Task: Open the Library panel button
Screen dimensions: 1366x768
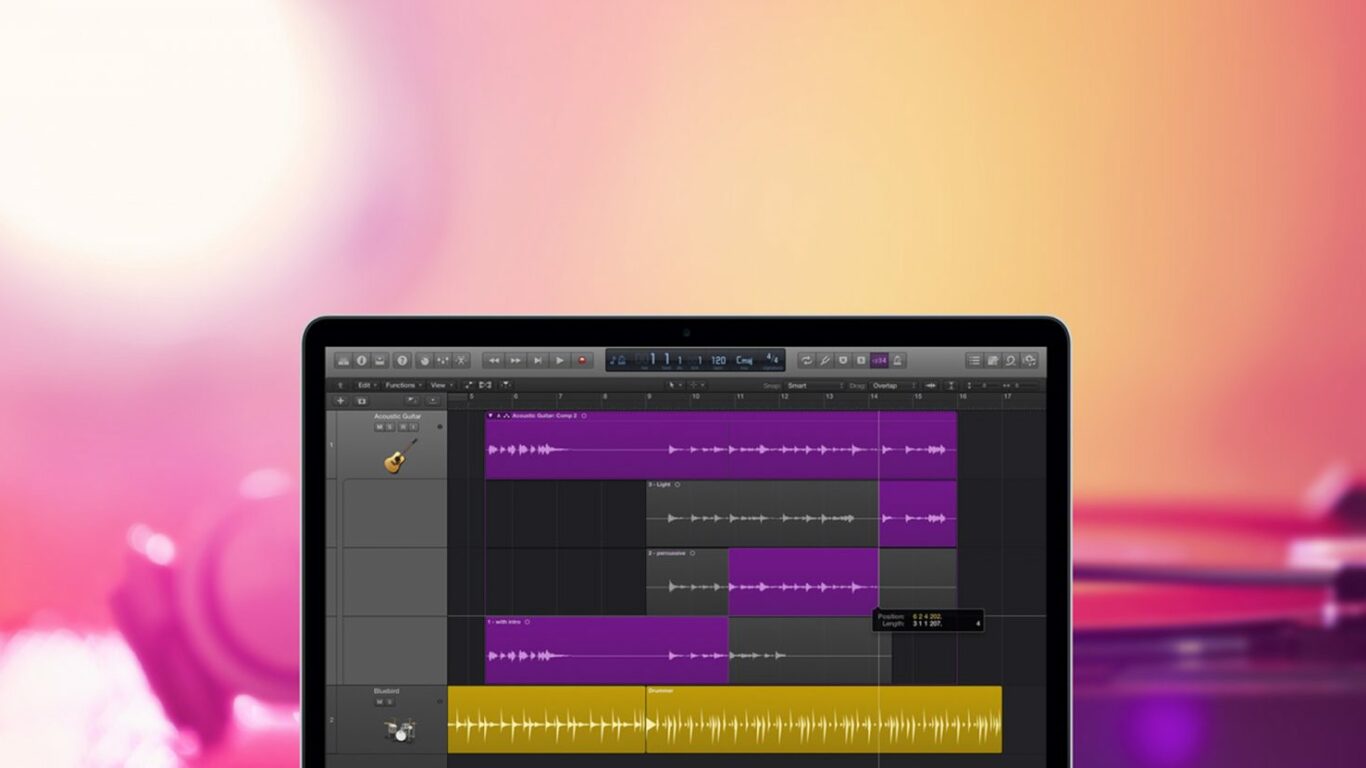Action: [x=343, y=361]
